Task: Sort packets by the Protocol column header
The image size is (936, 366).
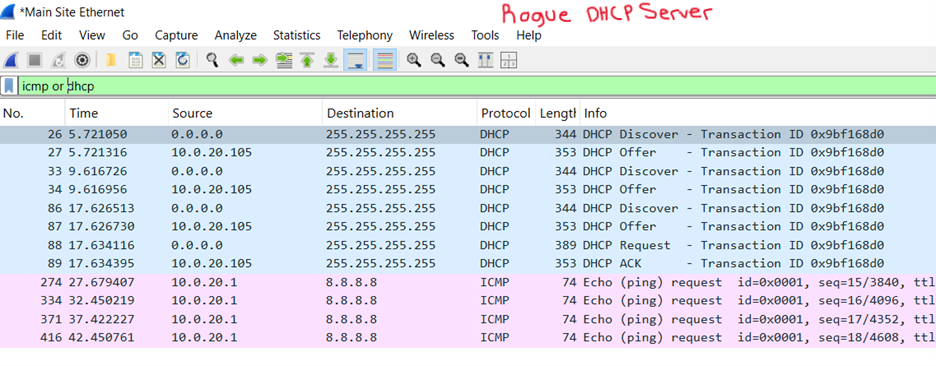Action: (506, 113)
